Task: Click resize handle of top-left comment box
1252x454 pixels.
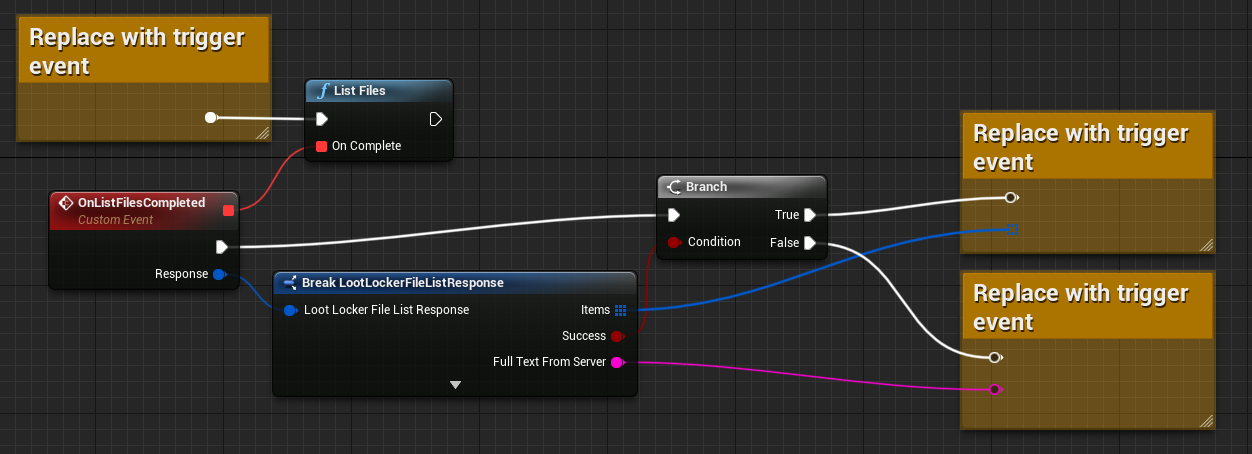Action: [x=263, y=133]
